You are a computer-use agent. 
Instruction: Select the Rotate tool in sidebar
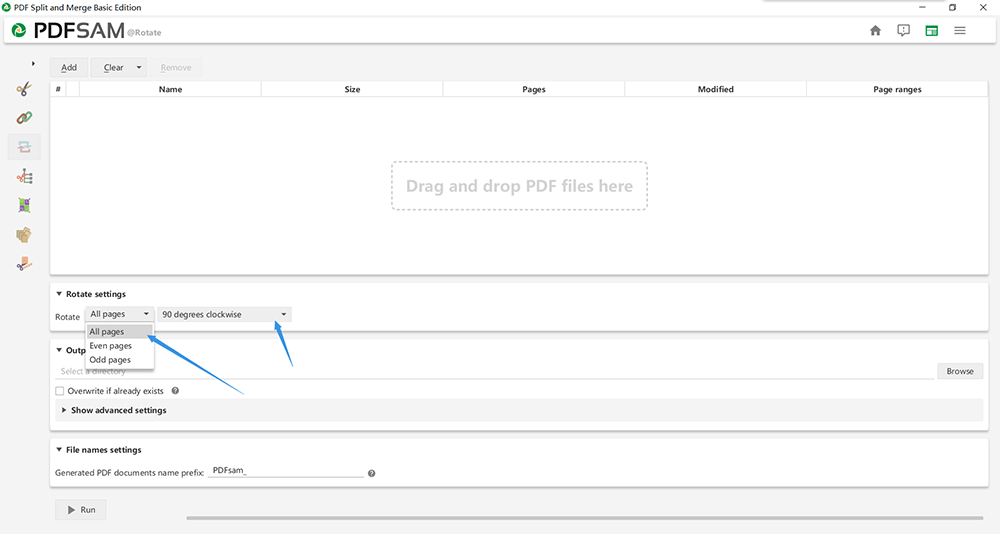coord(24,147)
